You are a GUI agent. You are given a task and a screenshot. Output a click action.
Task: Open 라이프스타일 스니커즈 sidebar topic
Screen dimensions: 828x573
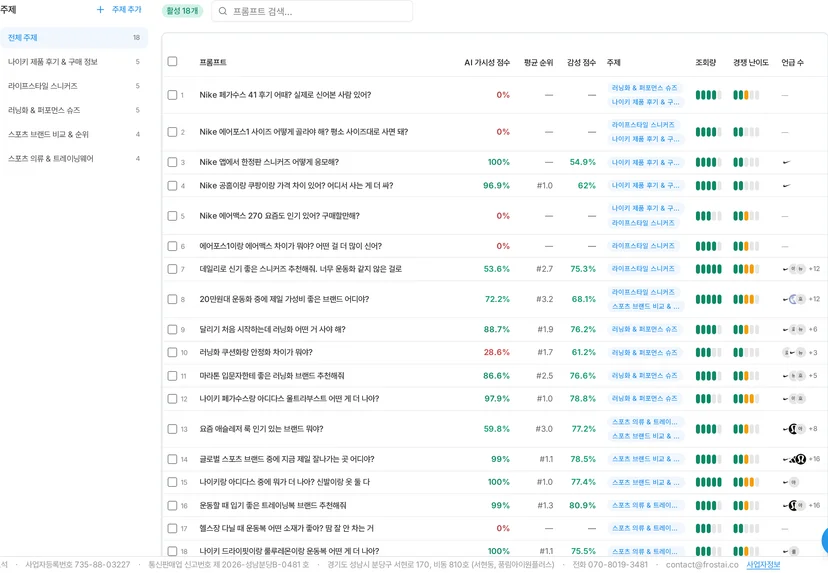[74, 86]
